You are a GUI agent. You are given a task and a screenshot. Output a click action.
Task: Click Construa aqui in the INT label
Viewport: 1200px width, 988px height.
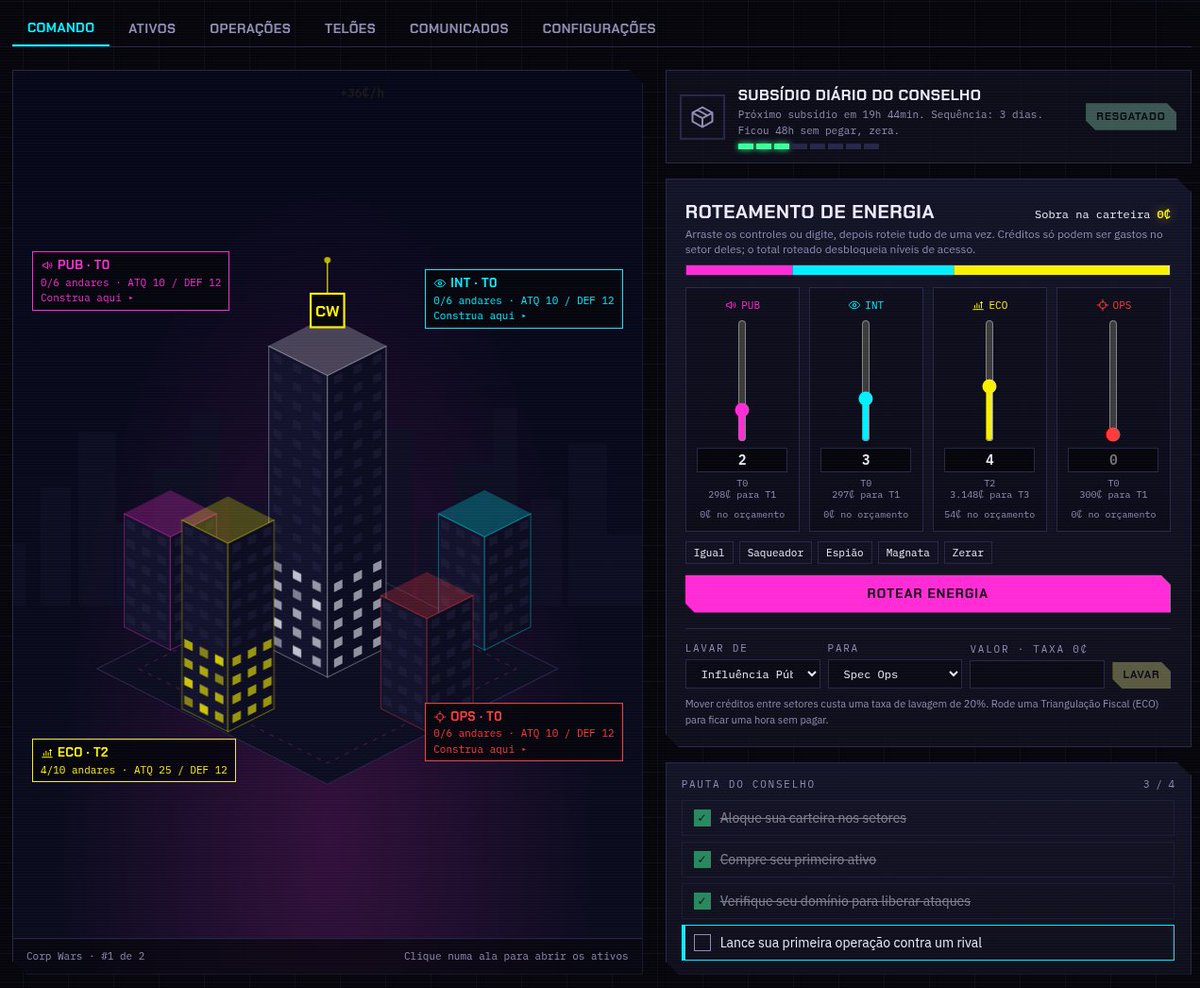coord(479,316)
